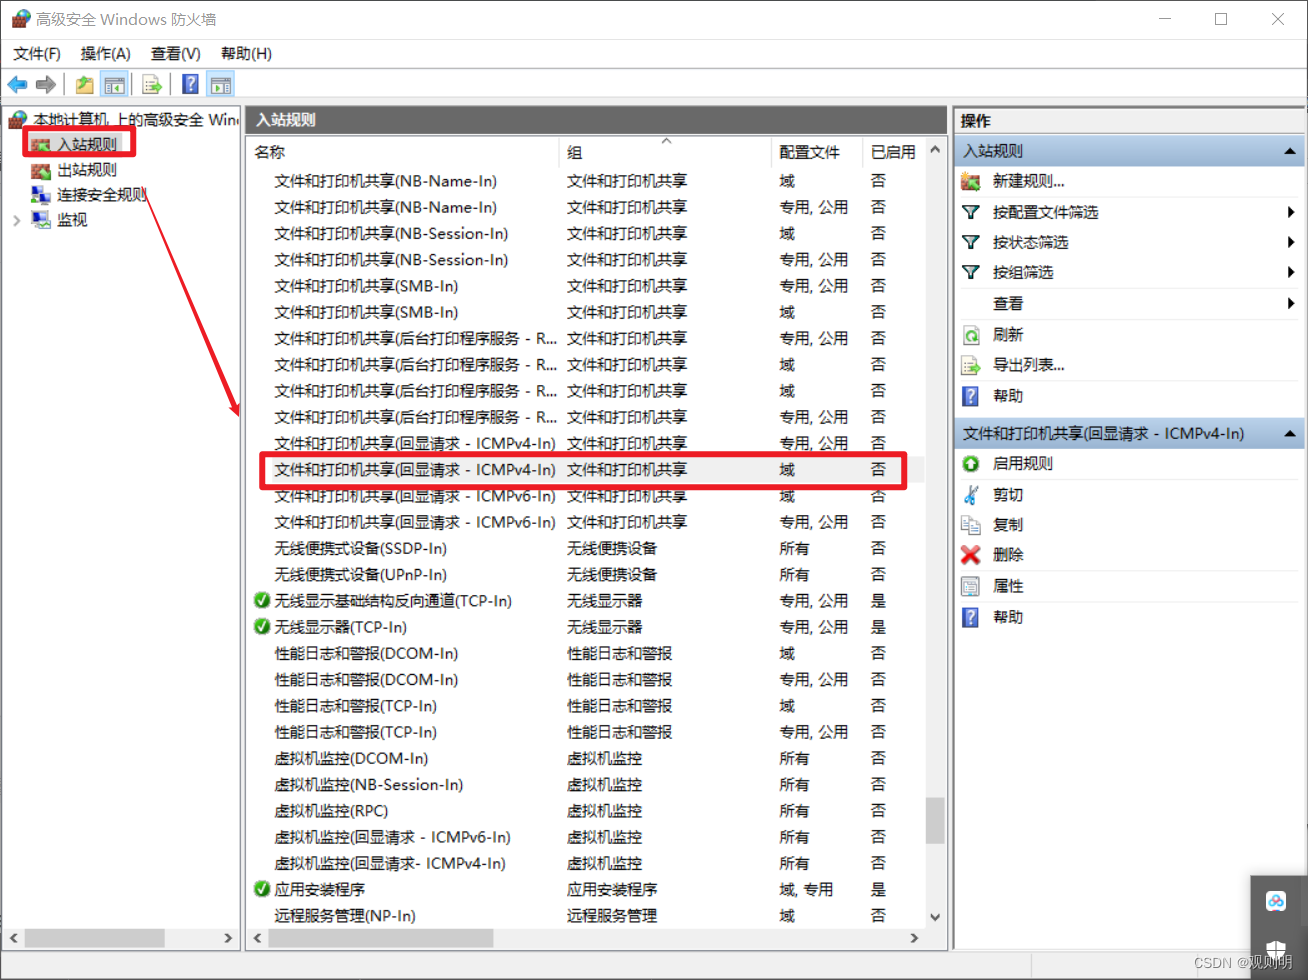Select the 虚拟机监控(RPC) rule row
Viewport: 1308px width, 980px height.
point(585,811)
